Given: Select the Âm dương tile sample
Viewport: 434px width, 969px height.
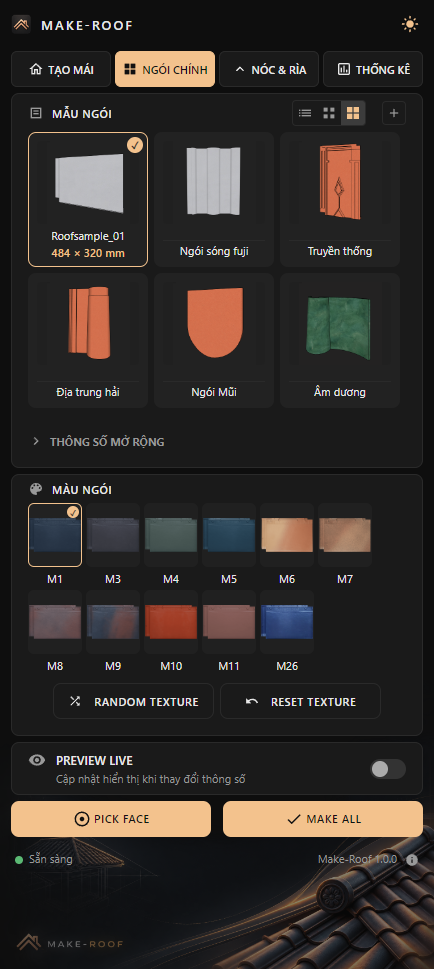Looking at the screenshot, I should (x=340, y=341).
